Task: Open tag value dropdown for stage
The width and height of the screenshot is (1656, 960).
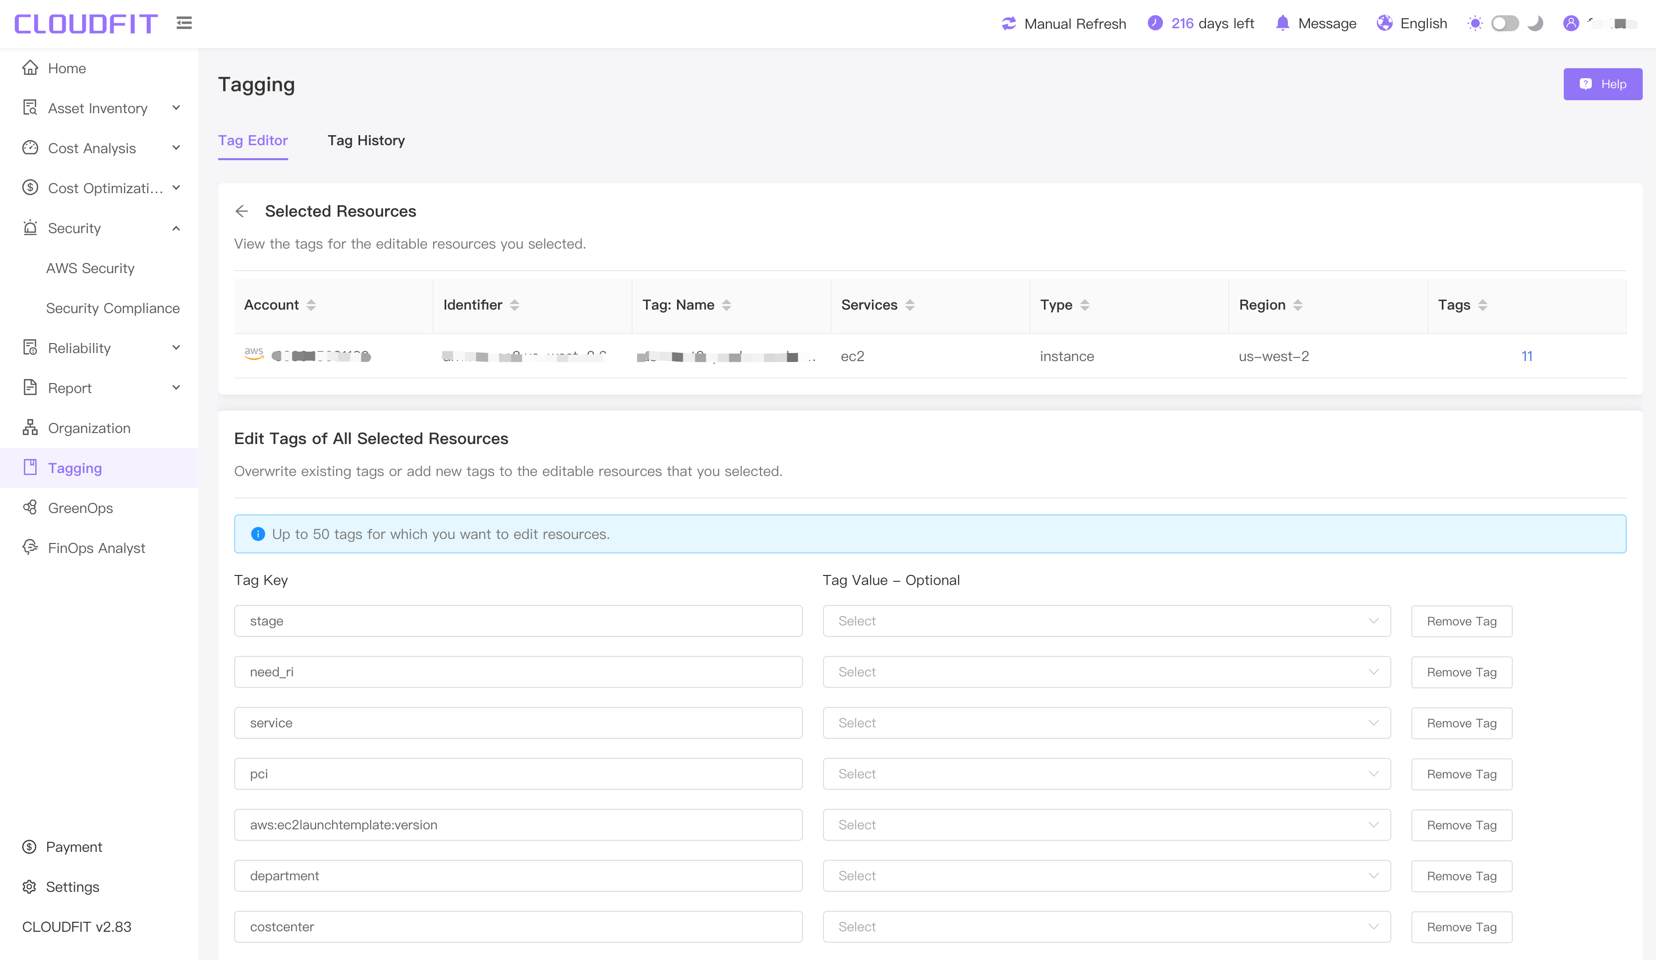Action: 1106,621
